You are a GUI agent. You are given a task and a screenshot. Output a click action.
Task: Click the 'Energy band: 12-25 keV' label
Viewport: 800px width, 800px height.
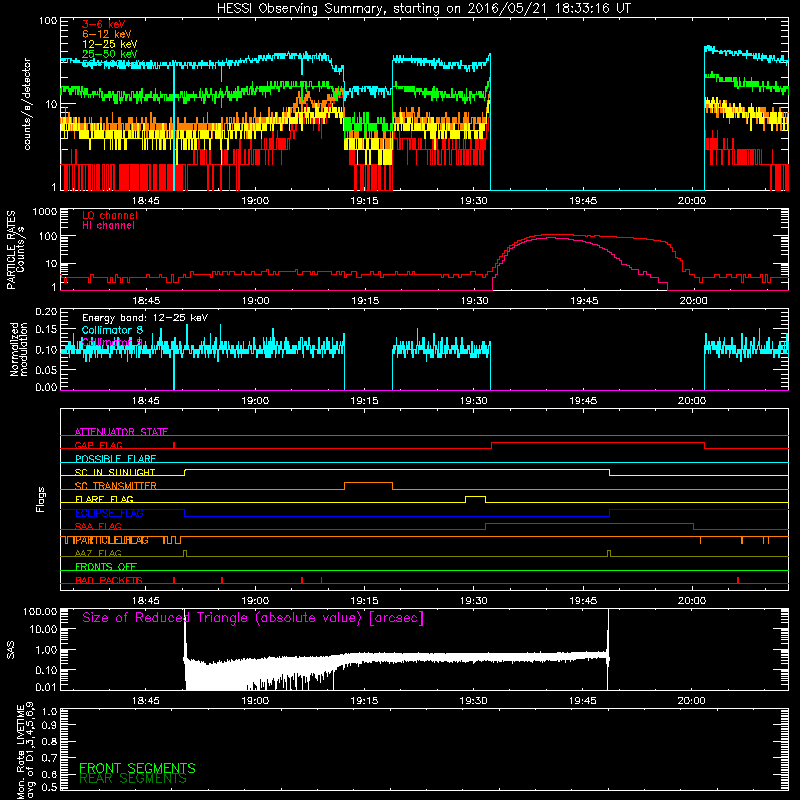[x=145, y=318]
